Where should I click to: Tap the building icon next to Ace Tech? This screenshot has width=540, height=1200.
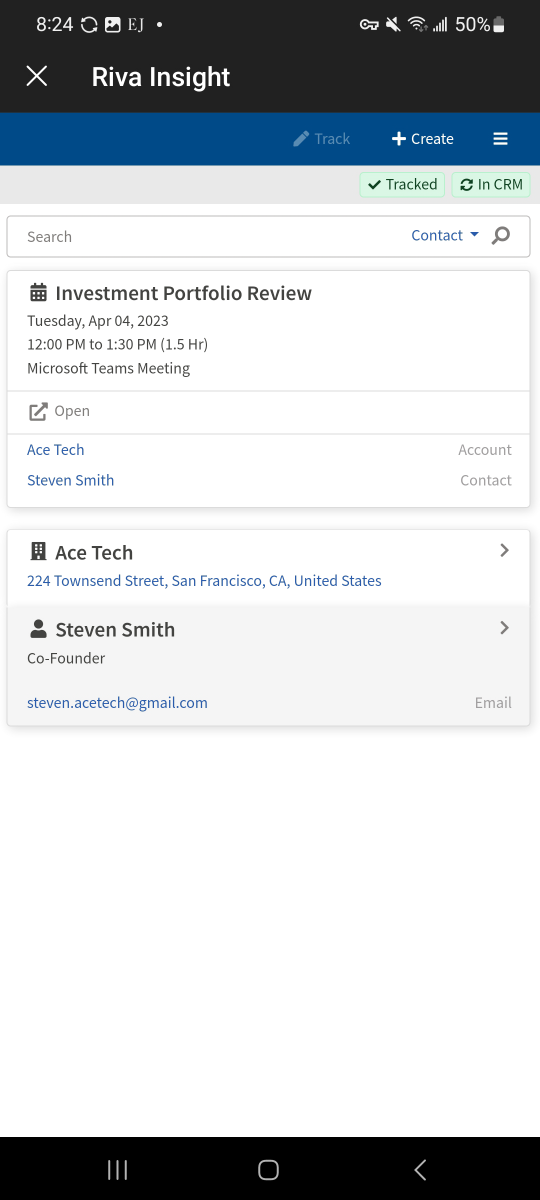[38, 552]
